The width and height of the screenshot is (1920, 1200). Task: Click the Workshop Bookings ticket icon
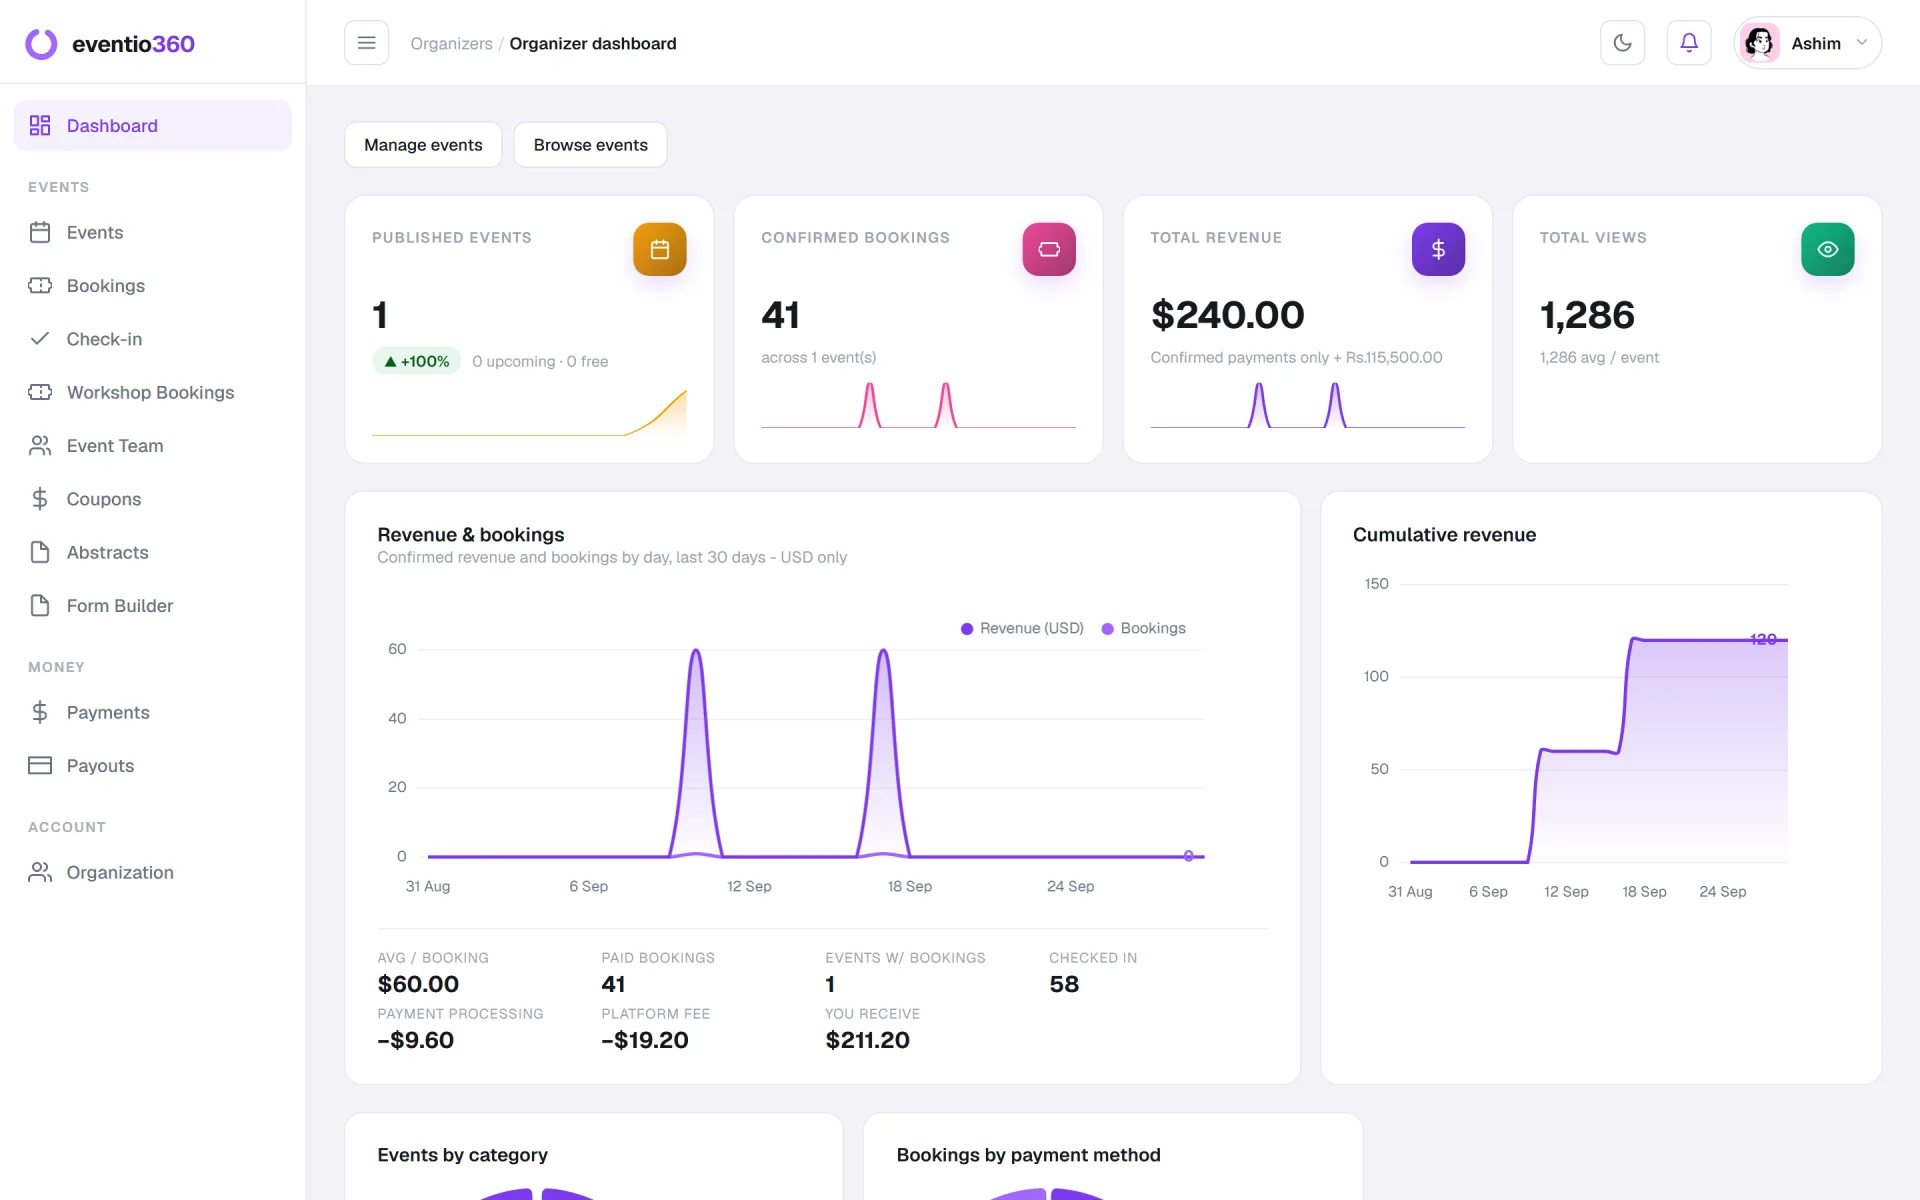tap(40, 392)
